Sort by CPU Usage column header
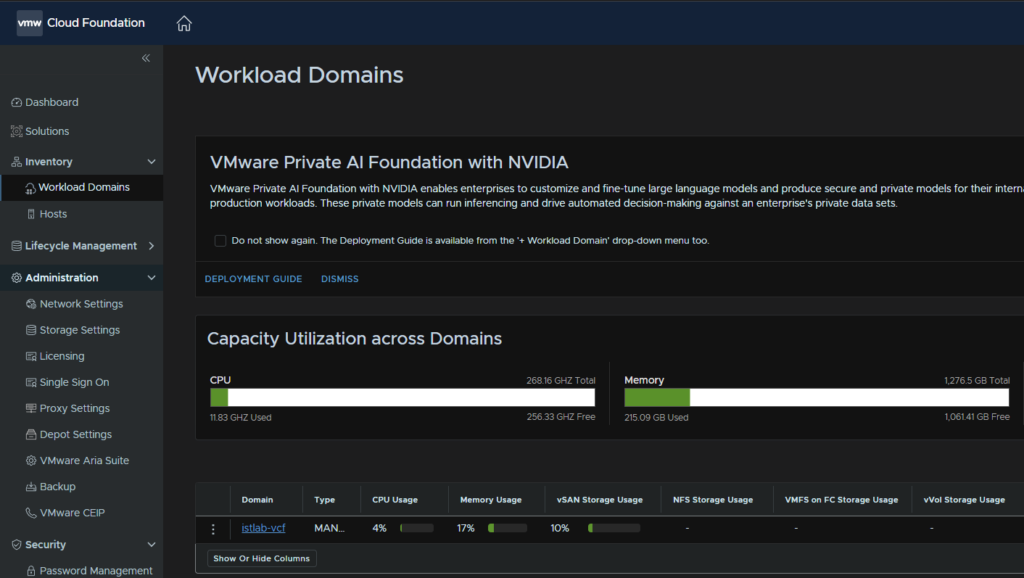 (x=394, y=500)
